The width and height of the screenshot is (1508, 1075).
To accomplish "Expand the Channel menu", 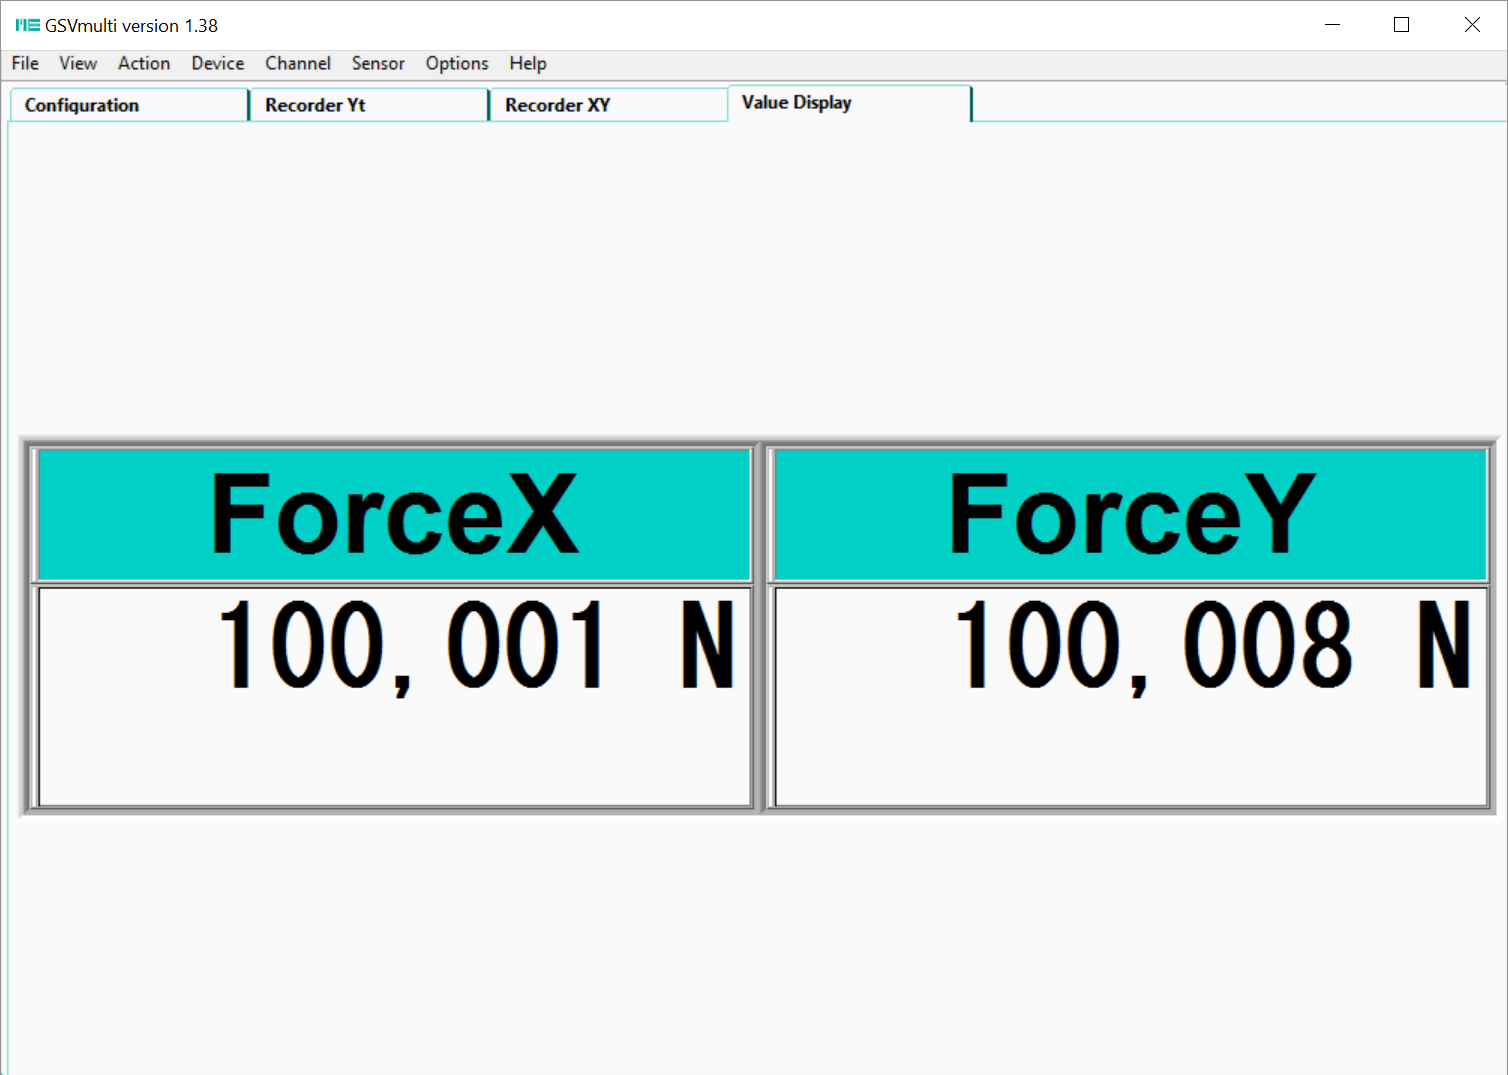I will coord(298,63).
